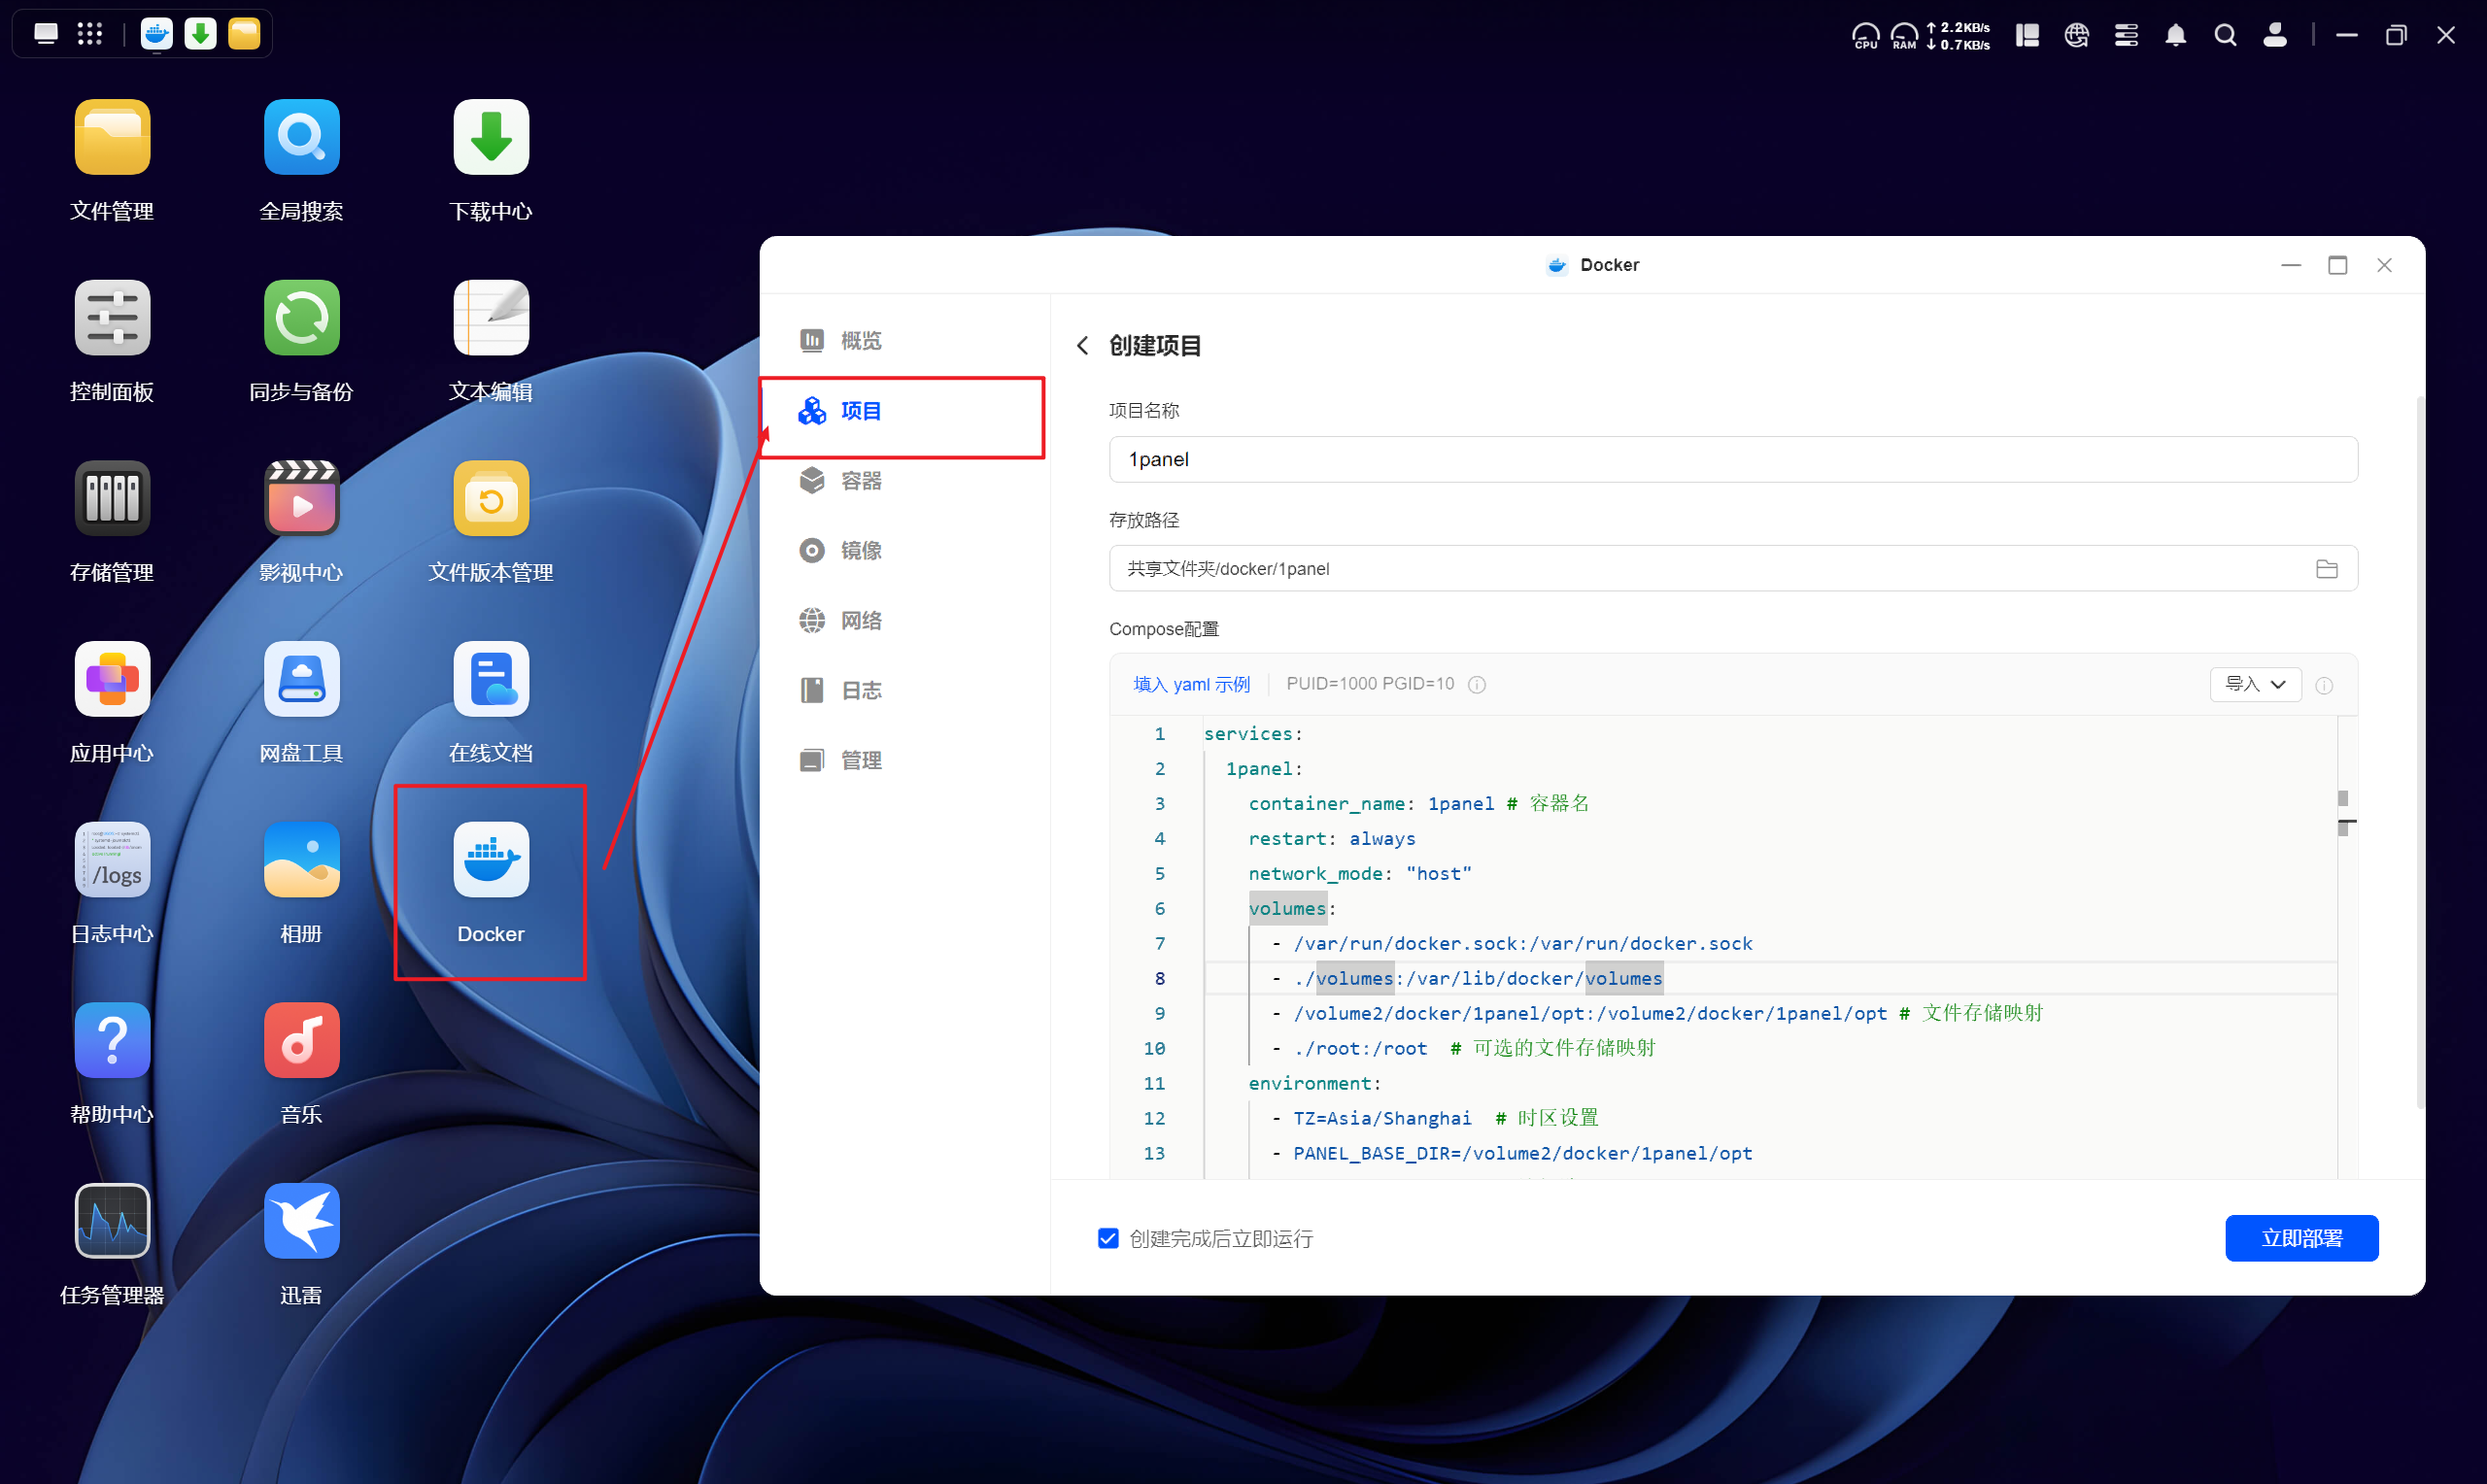The width and height of the screenshot is (2487, 1484).
Task: Open 任务管理器 desktop app
Action: pyautogui.click(x=112, y=1221)
